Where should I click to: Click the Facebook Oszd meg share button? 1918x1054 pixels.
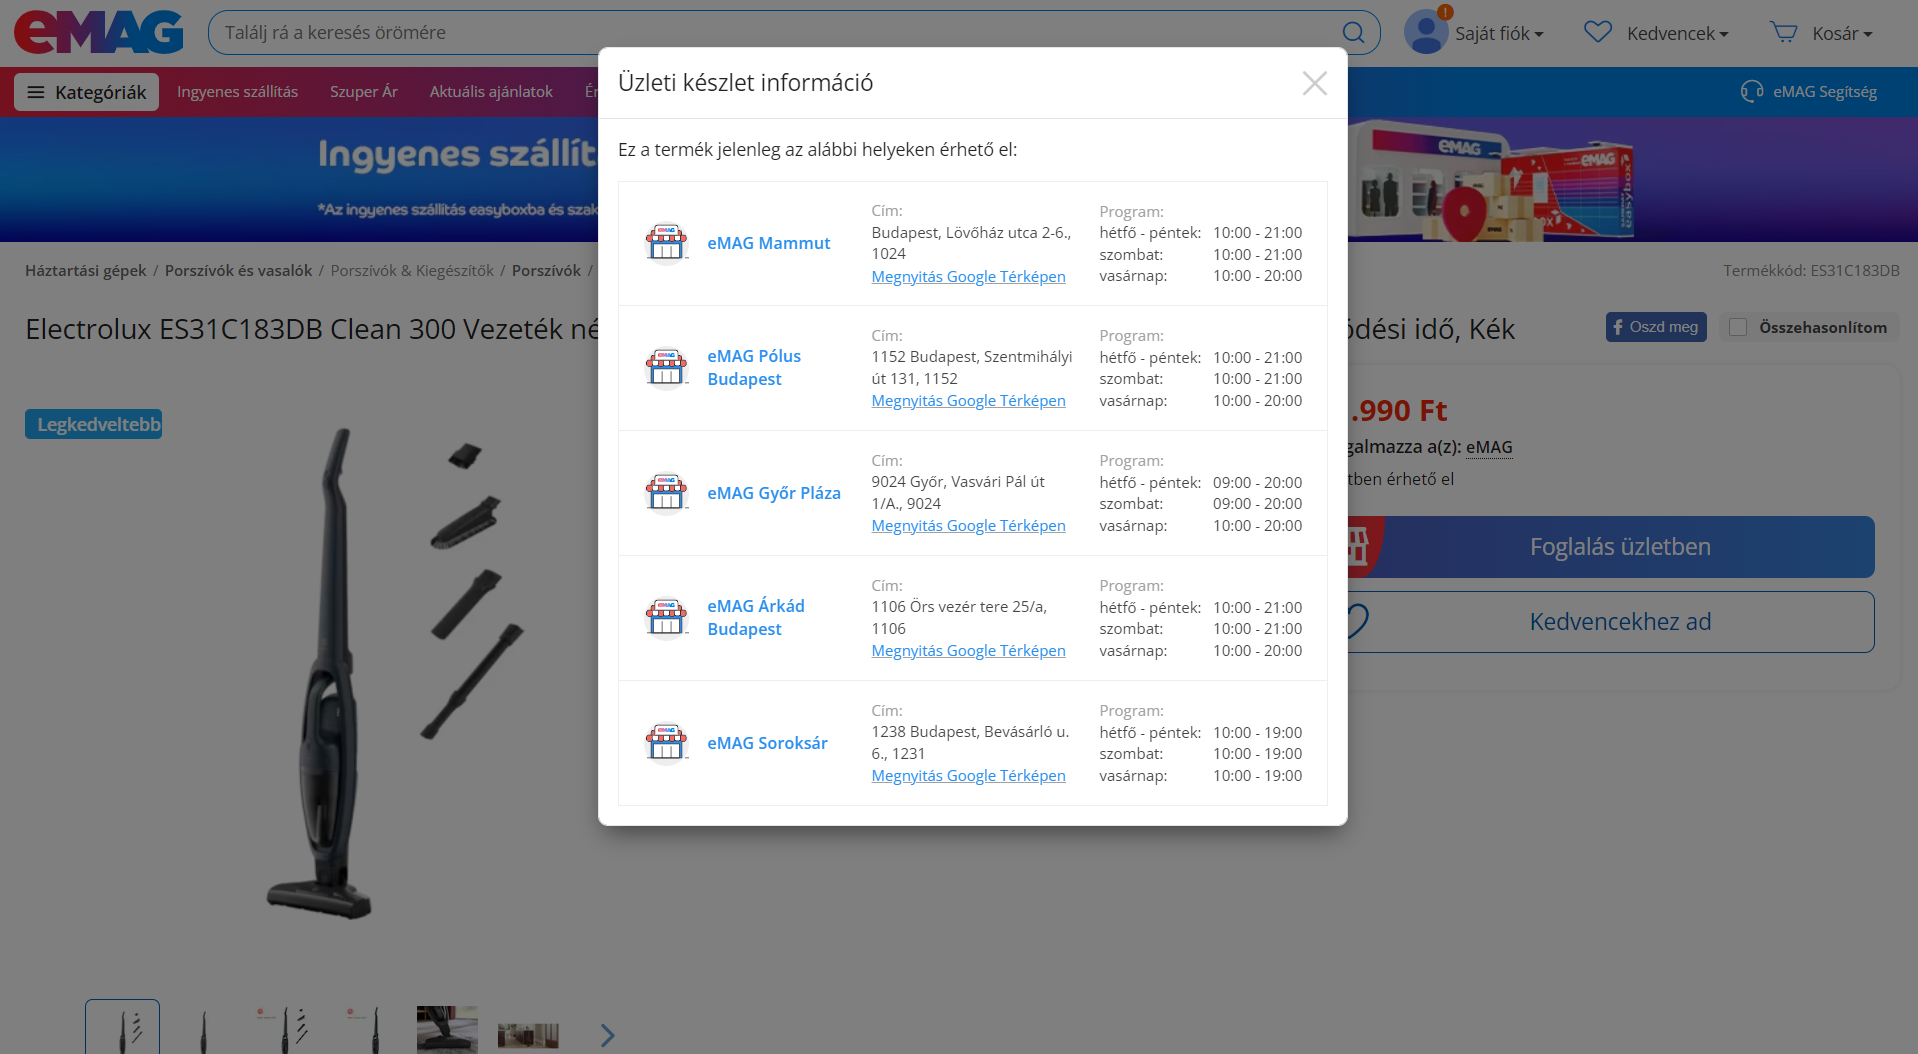(x=1655, y=327)
